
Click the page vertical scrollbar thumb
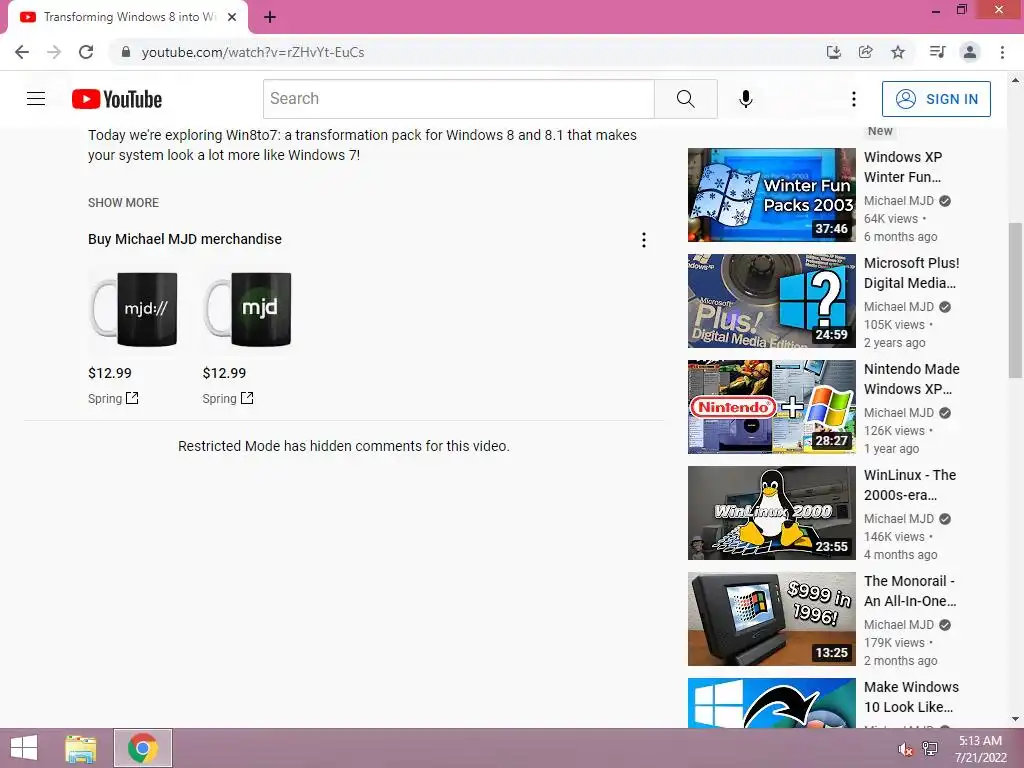(x=1015, y=300)
